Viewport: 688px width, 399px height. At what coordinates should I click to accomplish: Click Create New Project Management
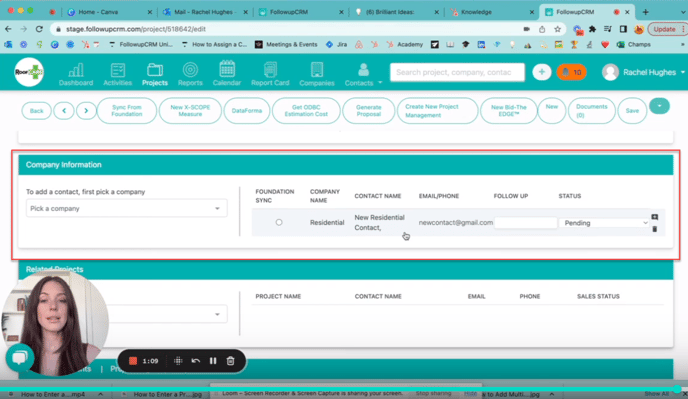pyautogui.click(x=437, y=111)
